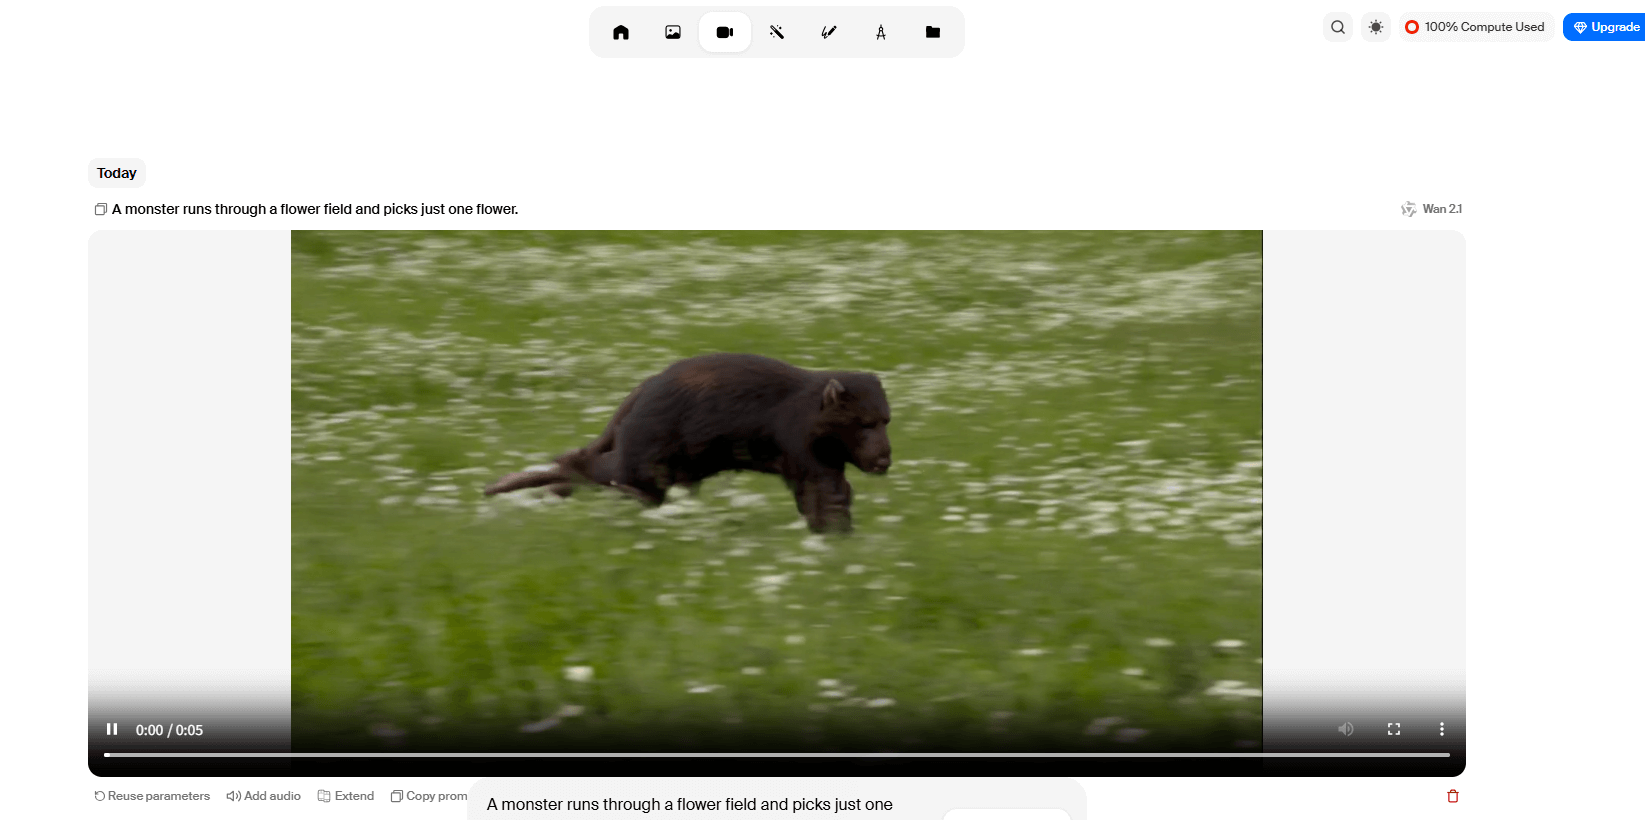Select the video camera tab
The width and height of the screenshot is (1645, 820).
(725, 32)
